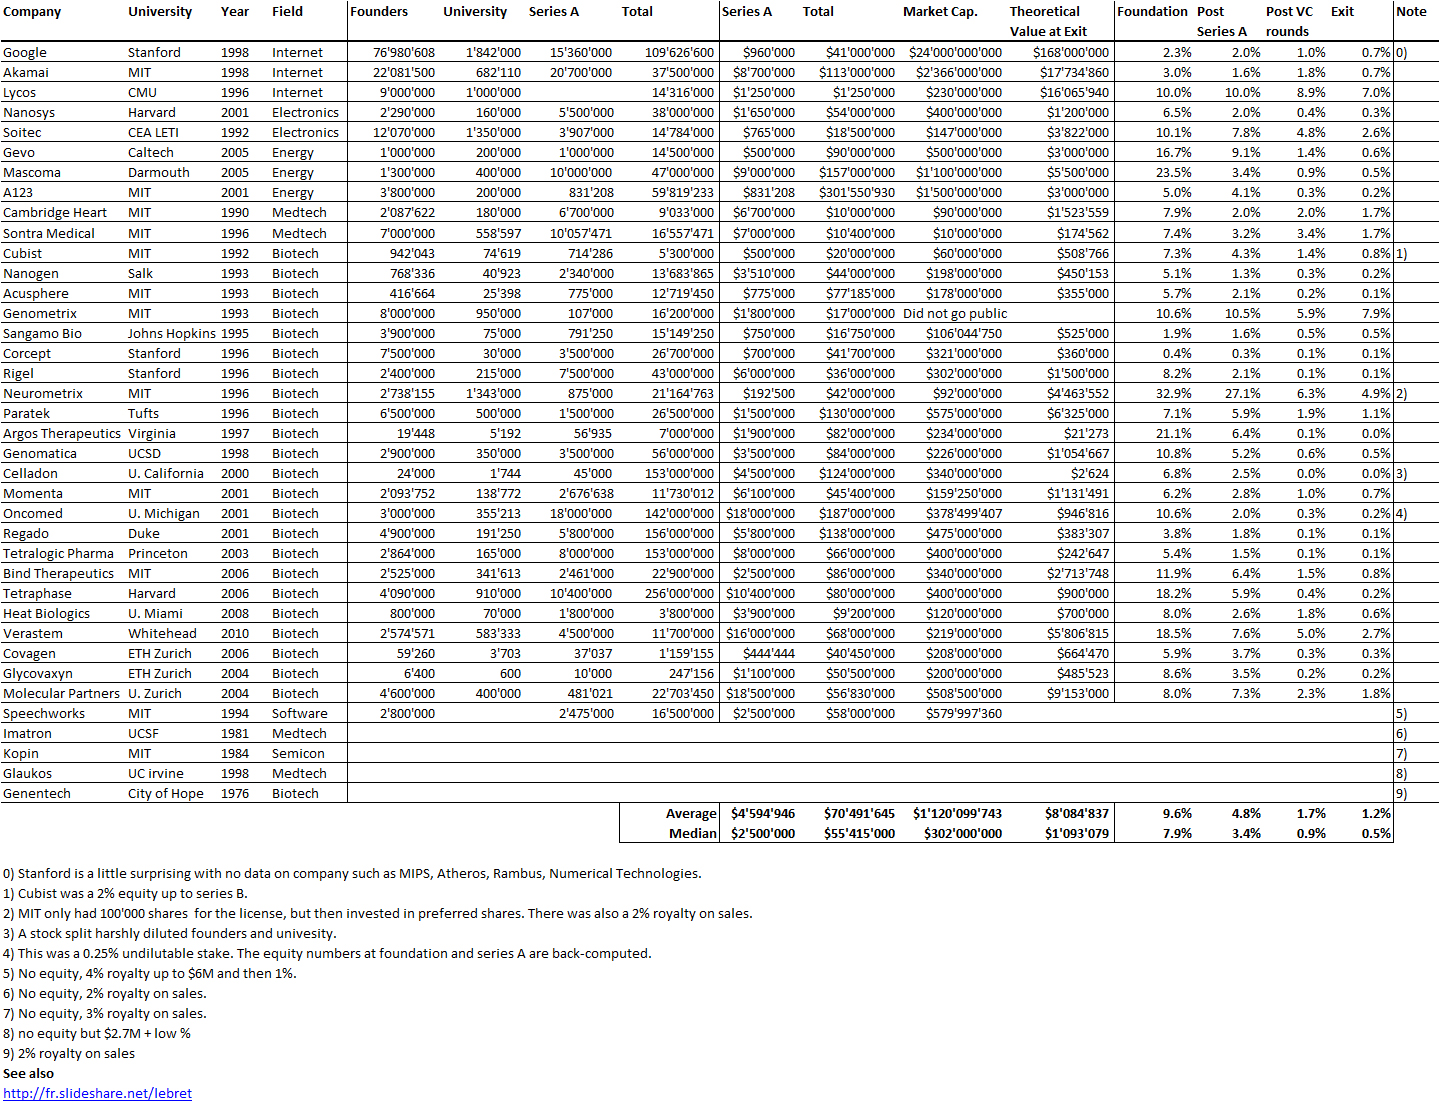
Task: Open the fr.slideshare.net/lebret link
Action: pyautogui.click(x=97, y=1093)
